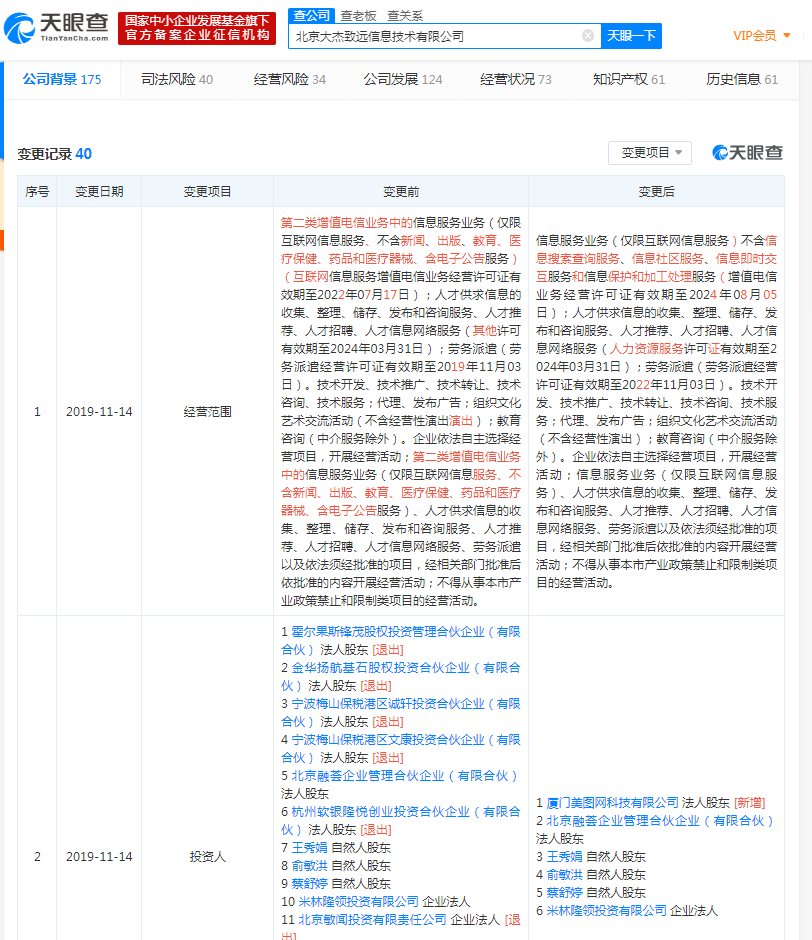812x940 pixels.
Task: Open 宁波梅山保税港区文康投资合伙企业 link
Action: 401,748
